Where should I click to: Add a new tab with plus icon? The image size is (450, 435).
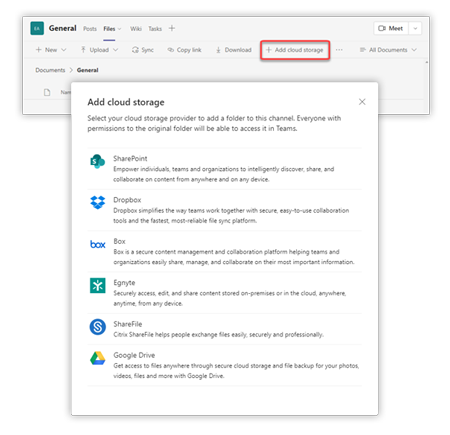coord(172,28)
